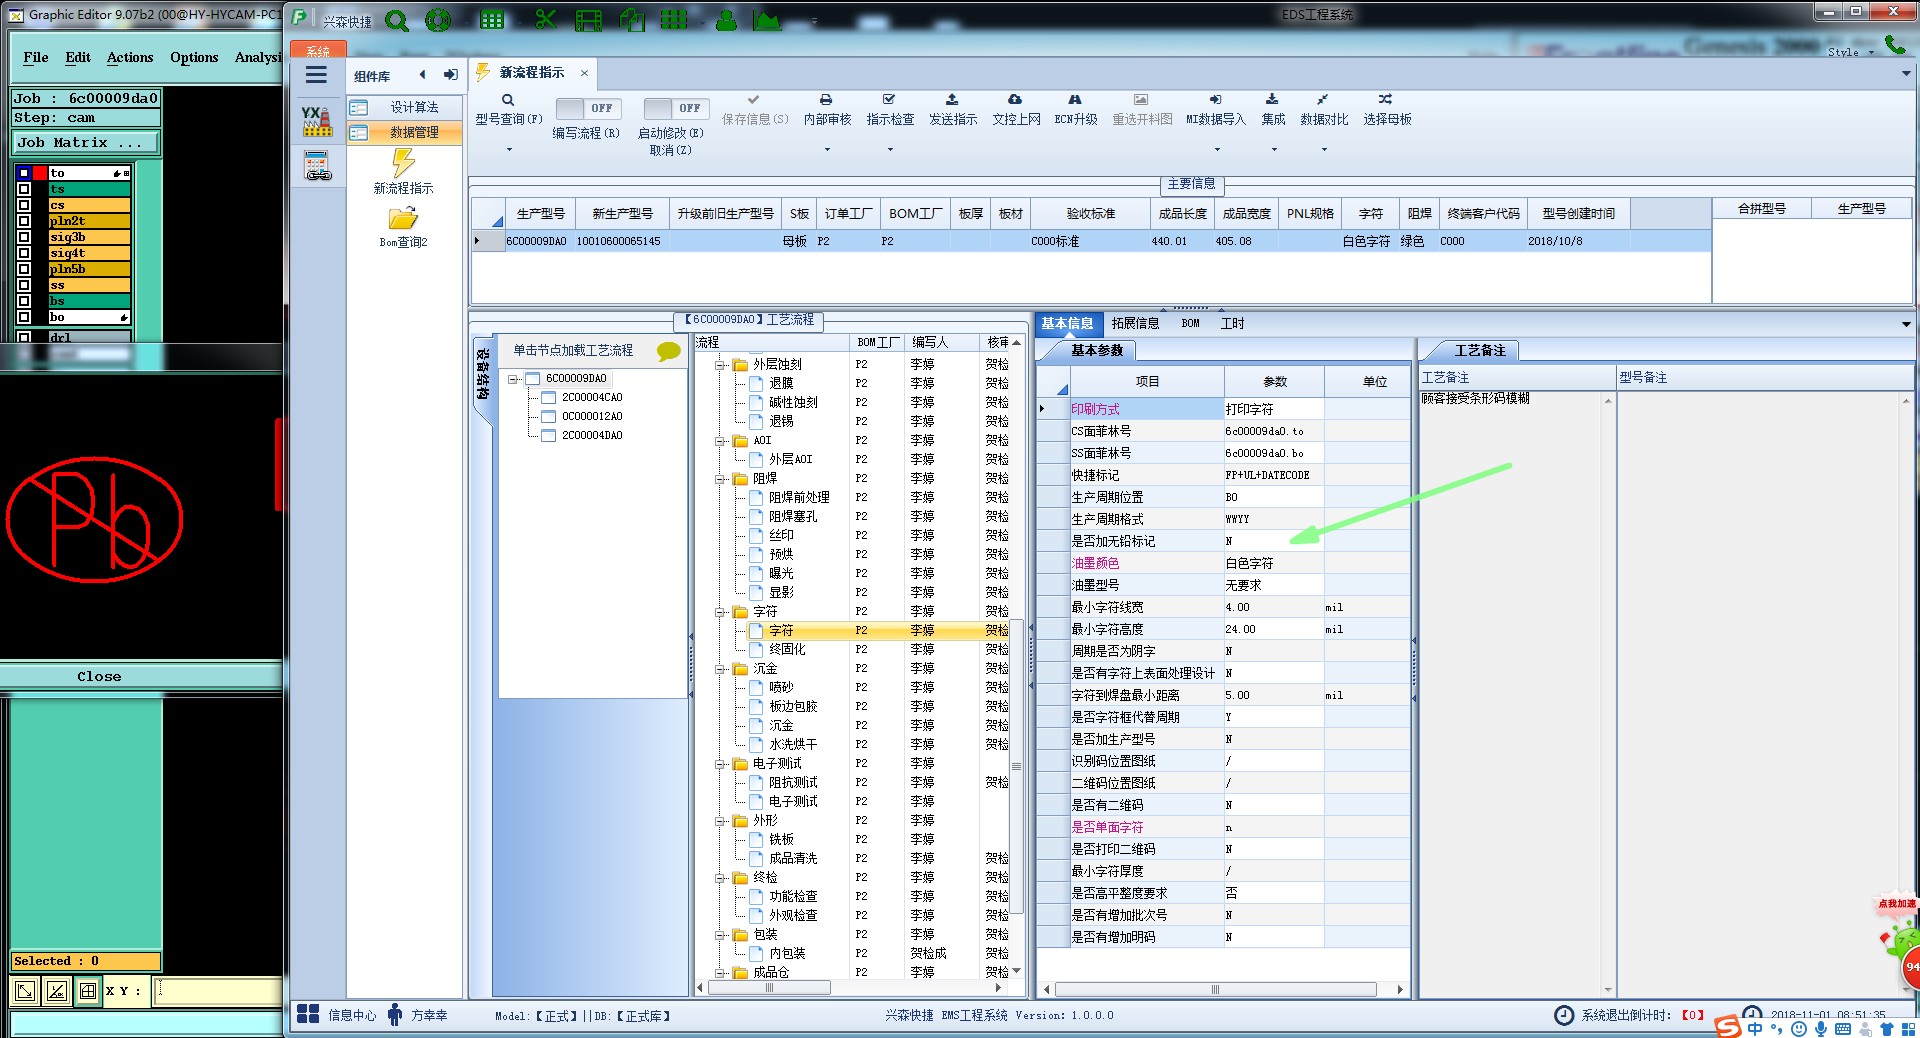
Task: Click the process list horizontal scrollbar
Action: 770,988
